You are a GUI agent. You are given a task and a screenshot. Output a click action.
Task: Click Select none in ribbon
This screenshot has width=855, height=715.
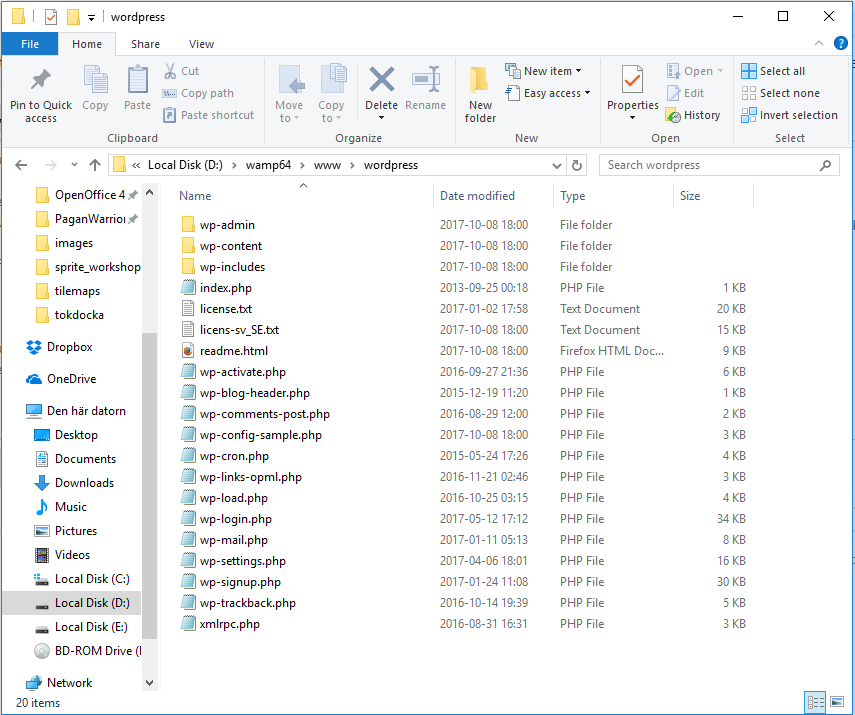pyautogui.click(x=780, y=93)
